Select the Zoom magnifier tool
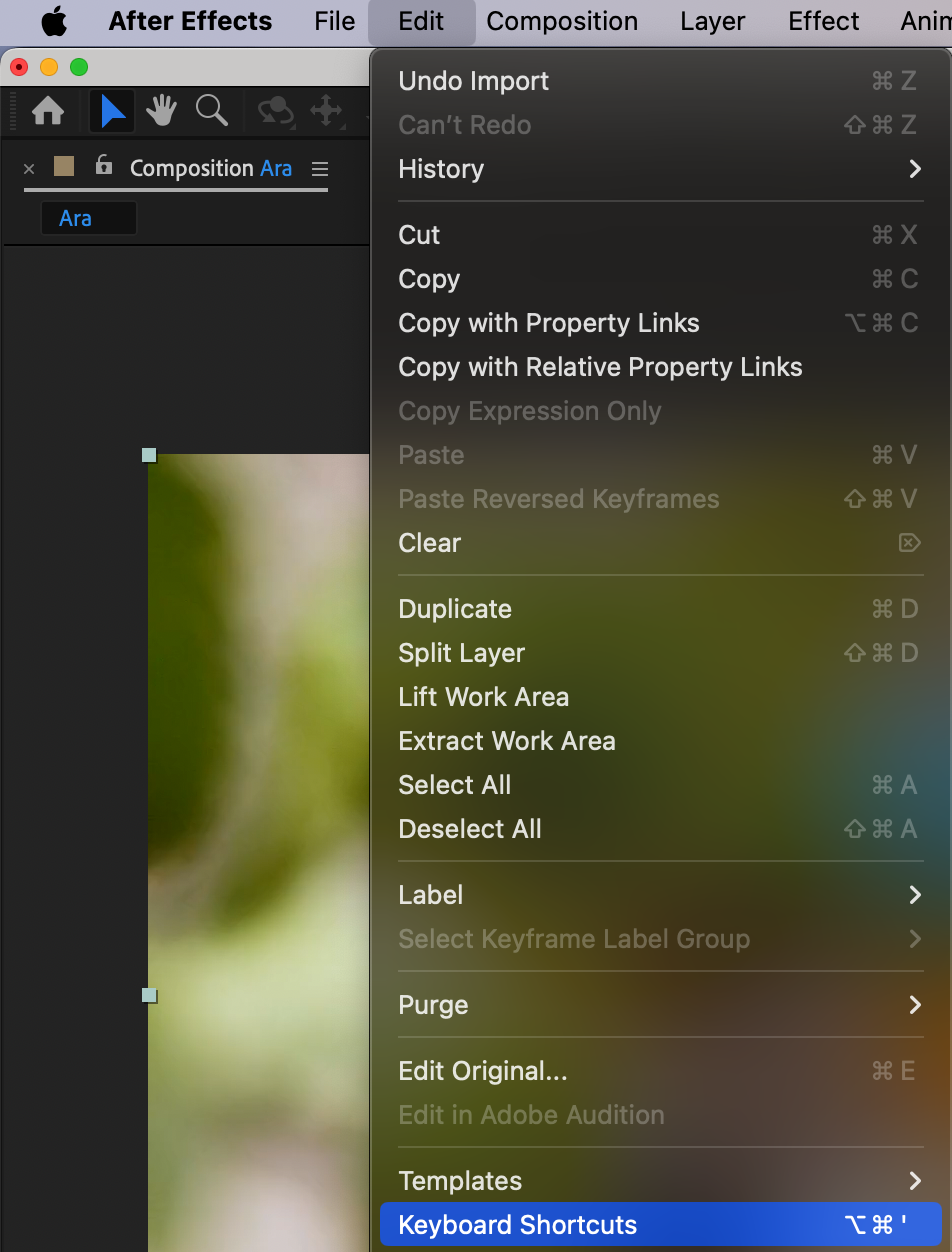This screenshot has width=952, height=1252. pos(211,111)
